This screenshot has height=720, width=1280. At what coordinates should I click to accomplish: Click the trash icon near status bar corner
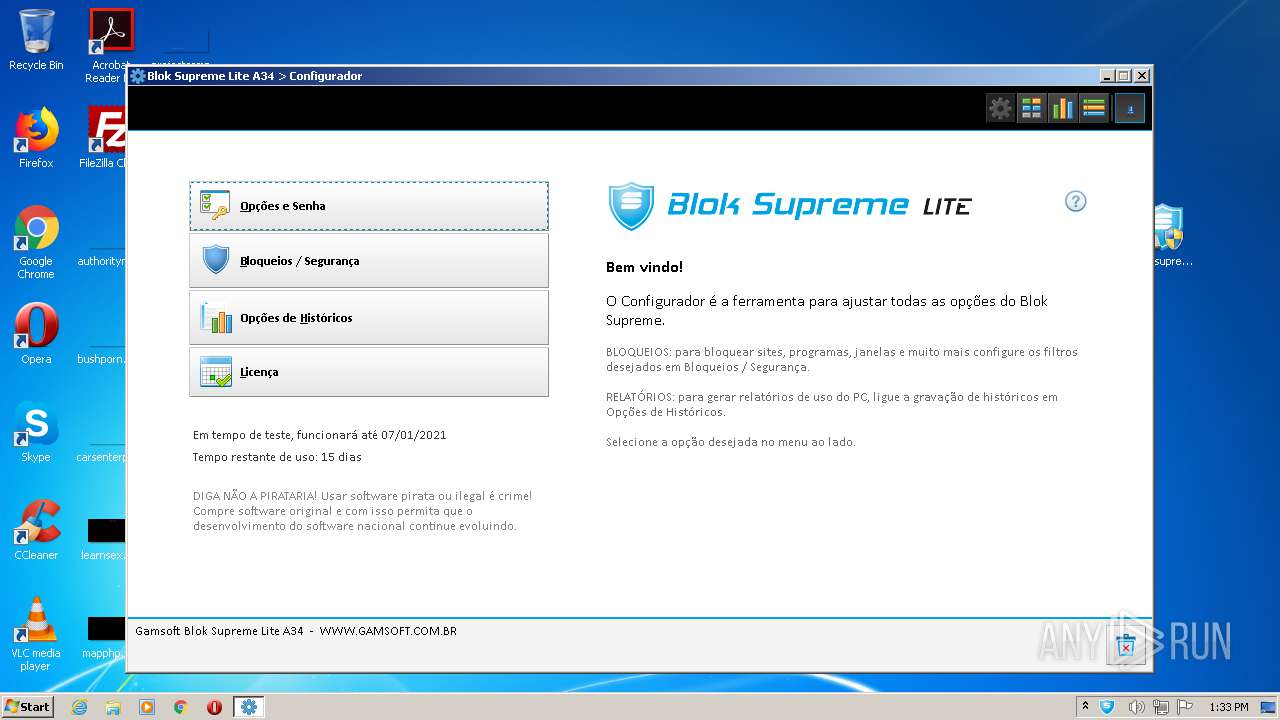(x=1125, y=648)
